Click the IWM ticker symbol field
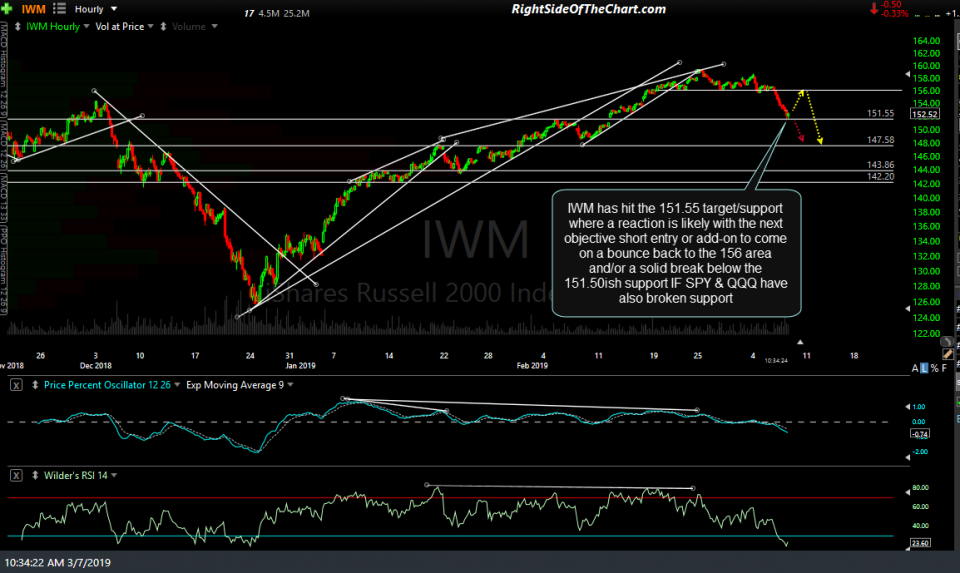This screenshot has width=960, height=573. point(34,9)
